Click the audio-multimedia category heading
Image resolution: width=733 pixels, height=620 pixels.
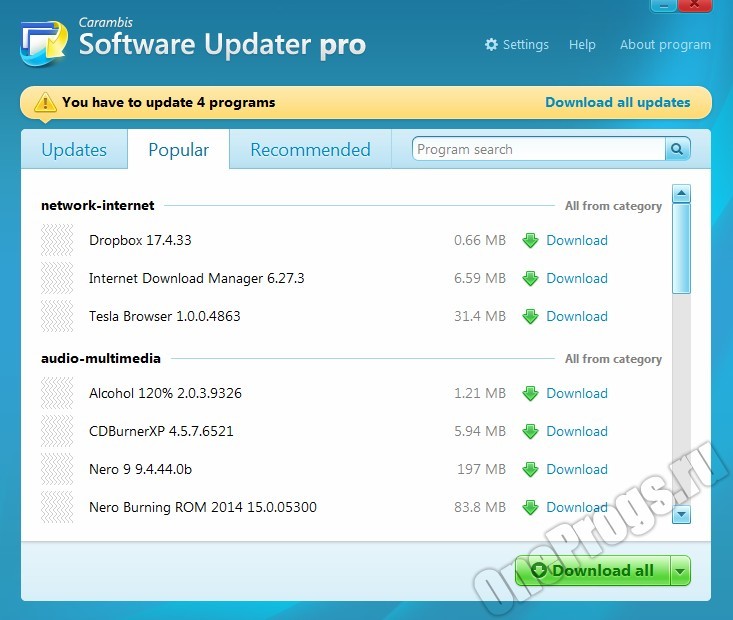pos(101,358)
